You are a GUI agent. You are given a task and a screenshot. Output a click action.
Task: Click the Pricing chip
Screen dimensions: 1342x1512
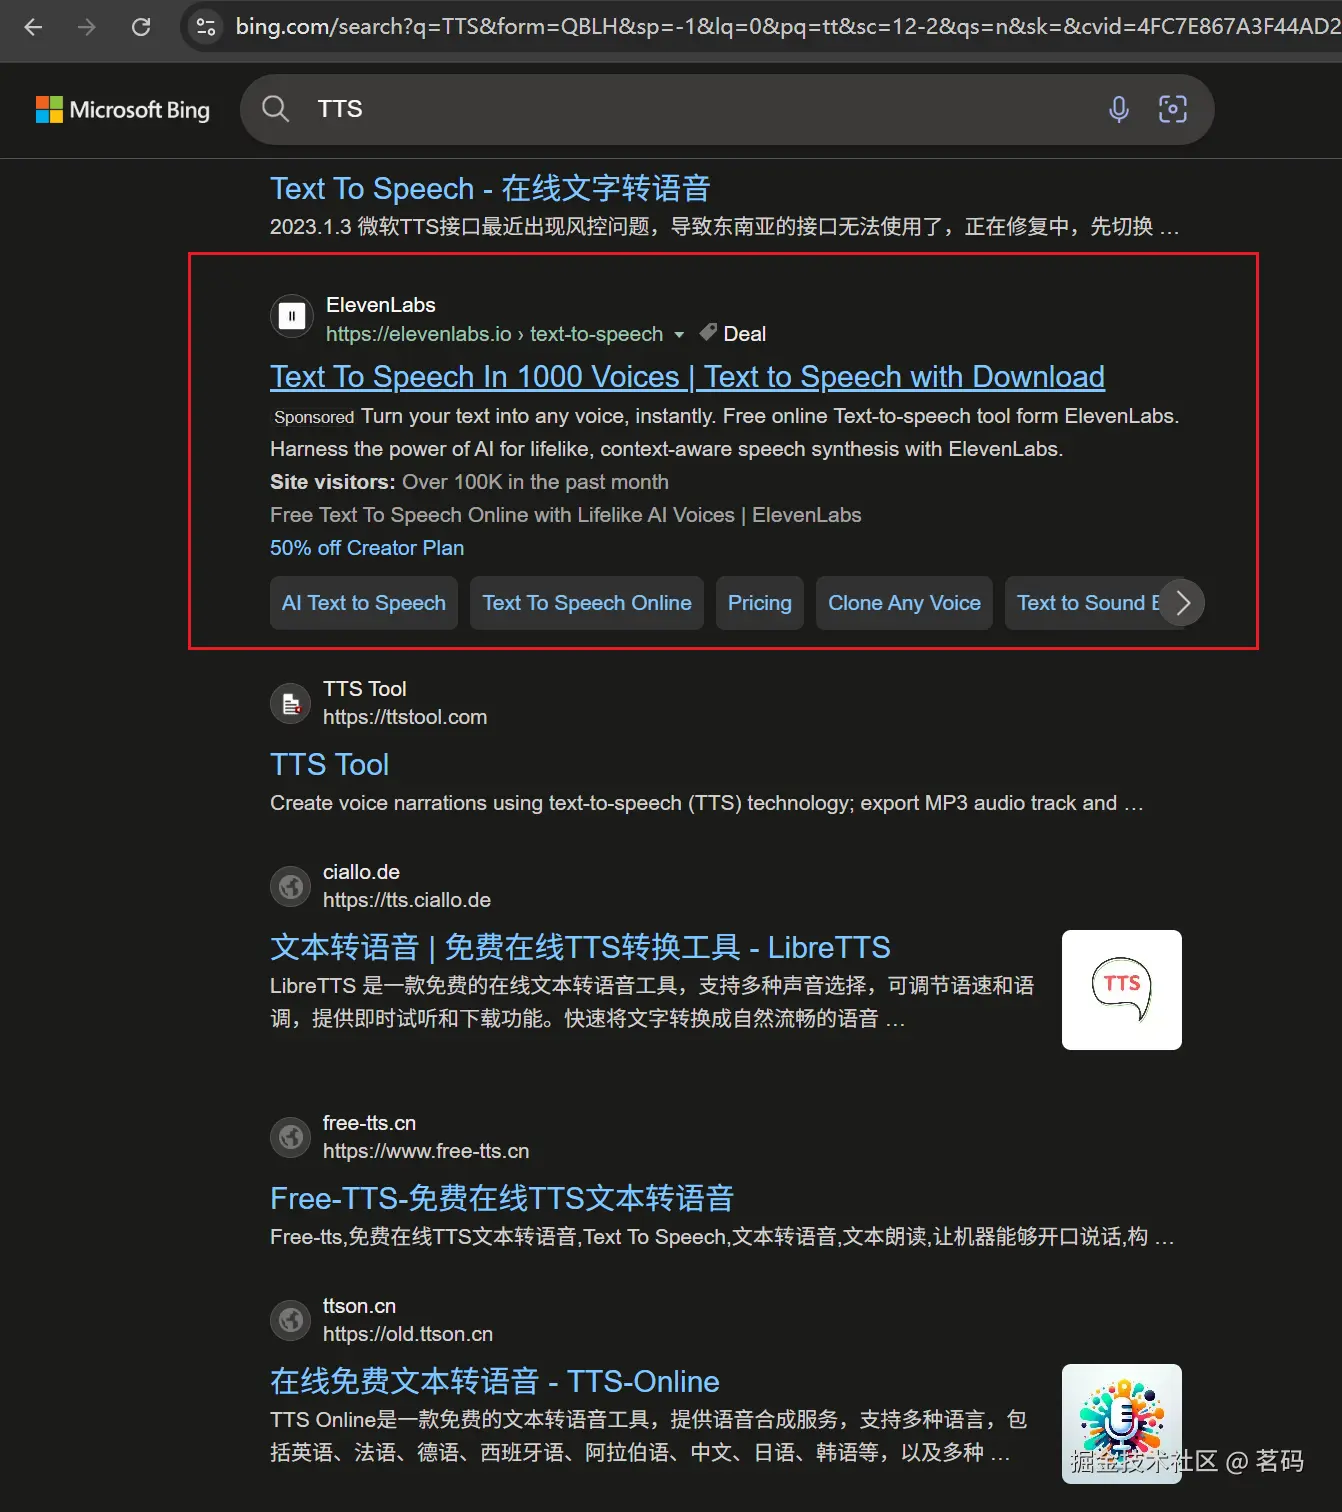(x=760, y=603)
